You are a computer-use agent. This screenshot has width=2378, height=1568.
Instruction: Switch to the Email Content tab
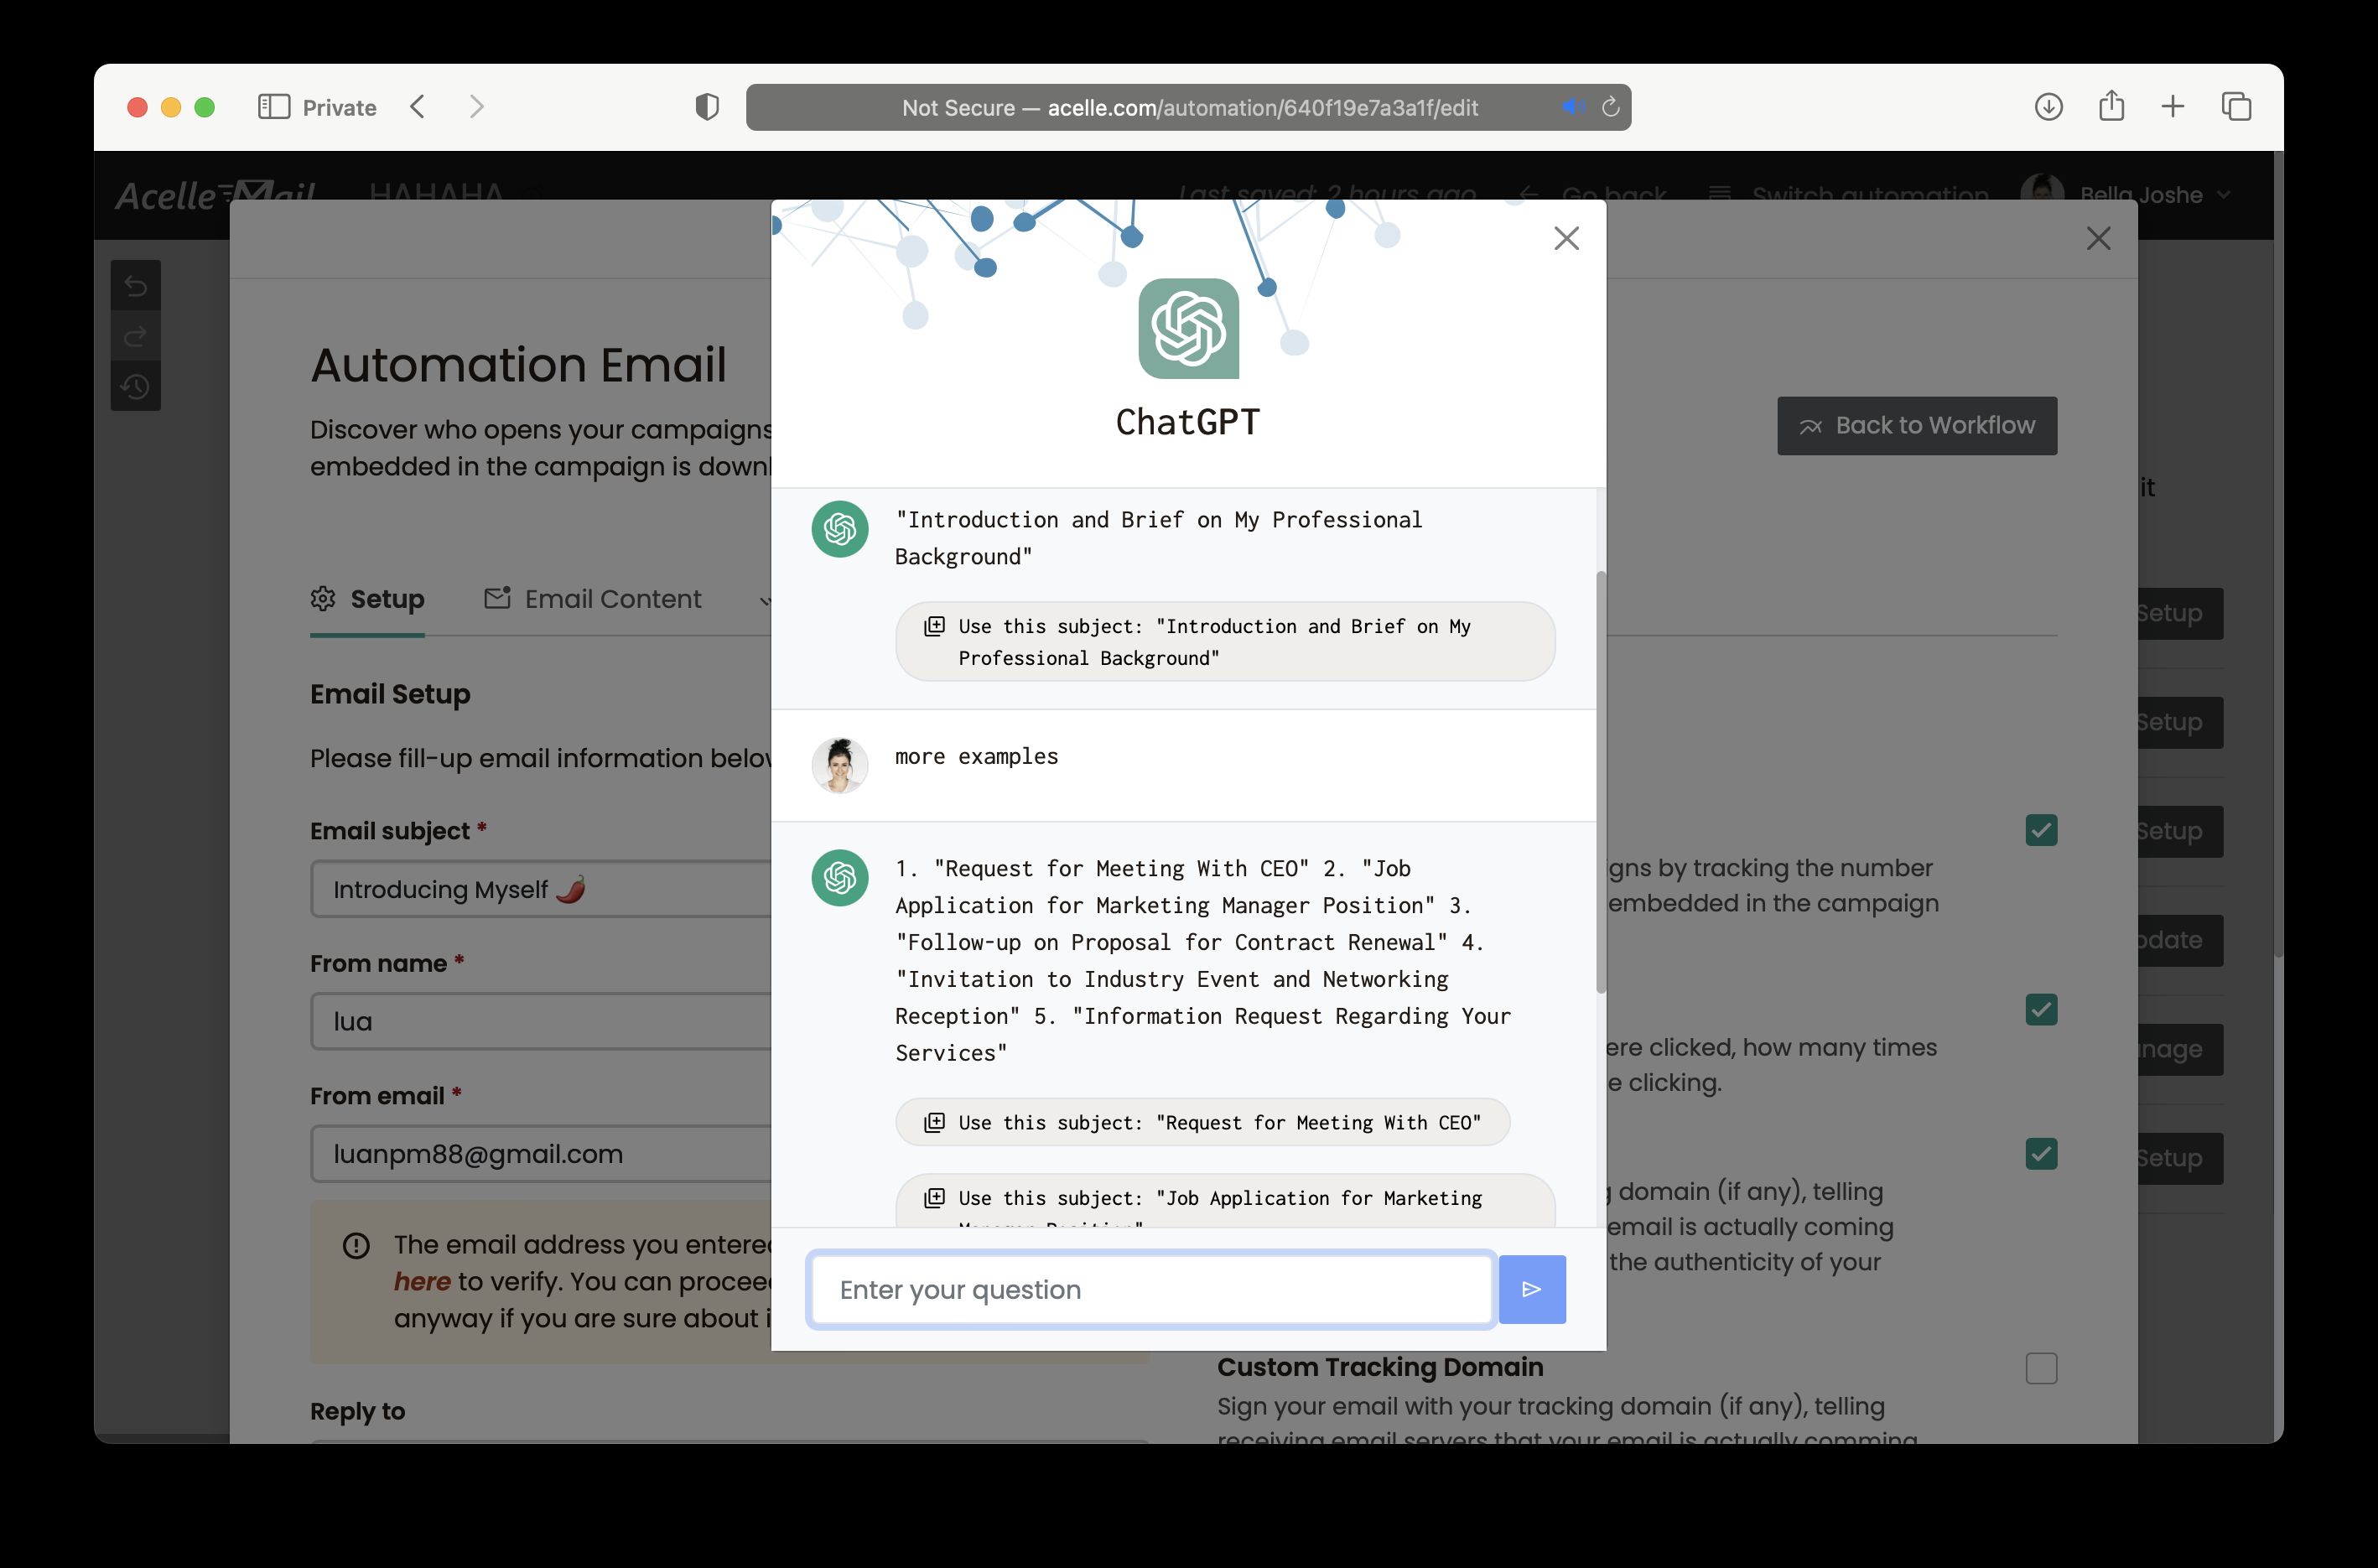[594, 599]
